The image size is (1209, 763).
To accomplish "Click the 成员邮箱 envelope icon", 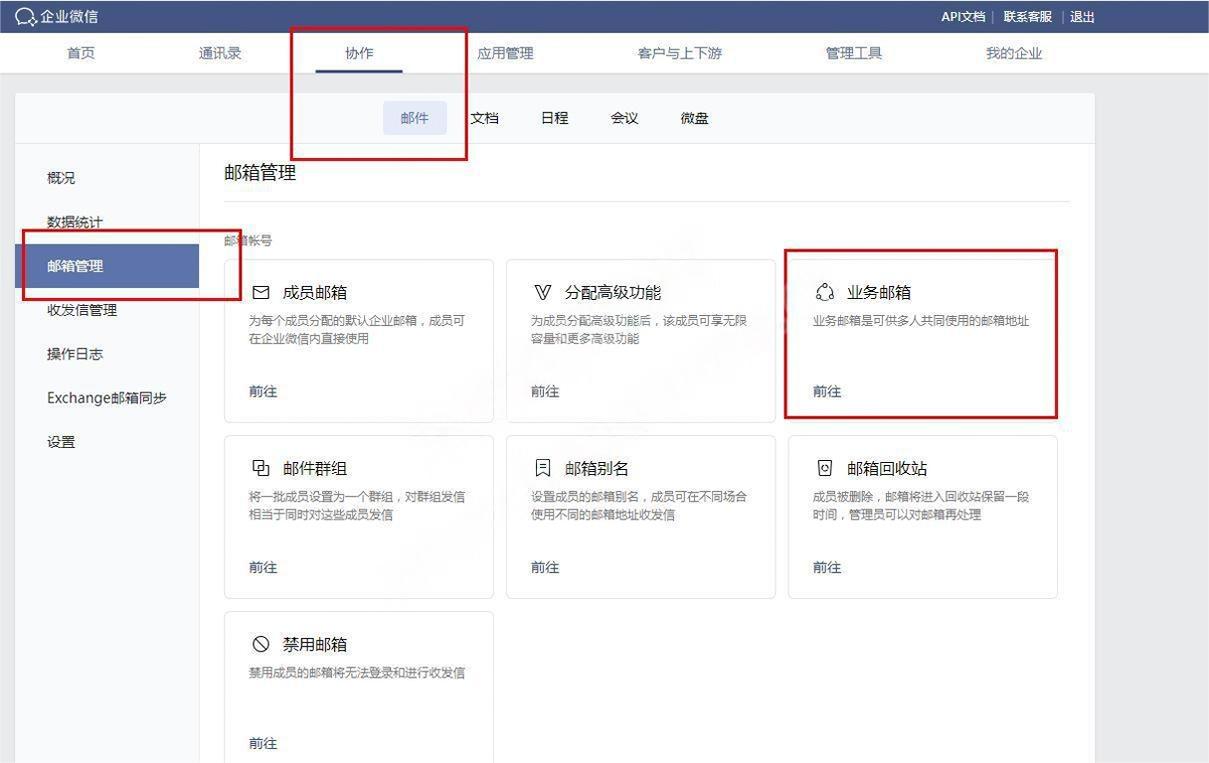I will coord(261,293).
